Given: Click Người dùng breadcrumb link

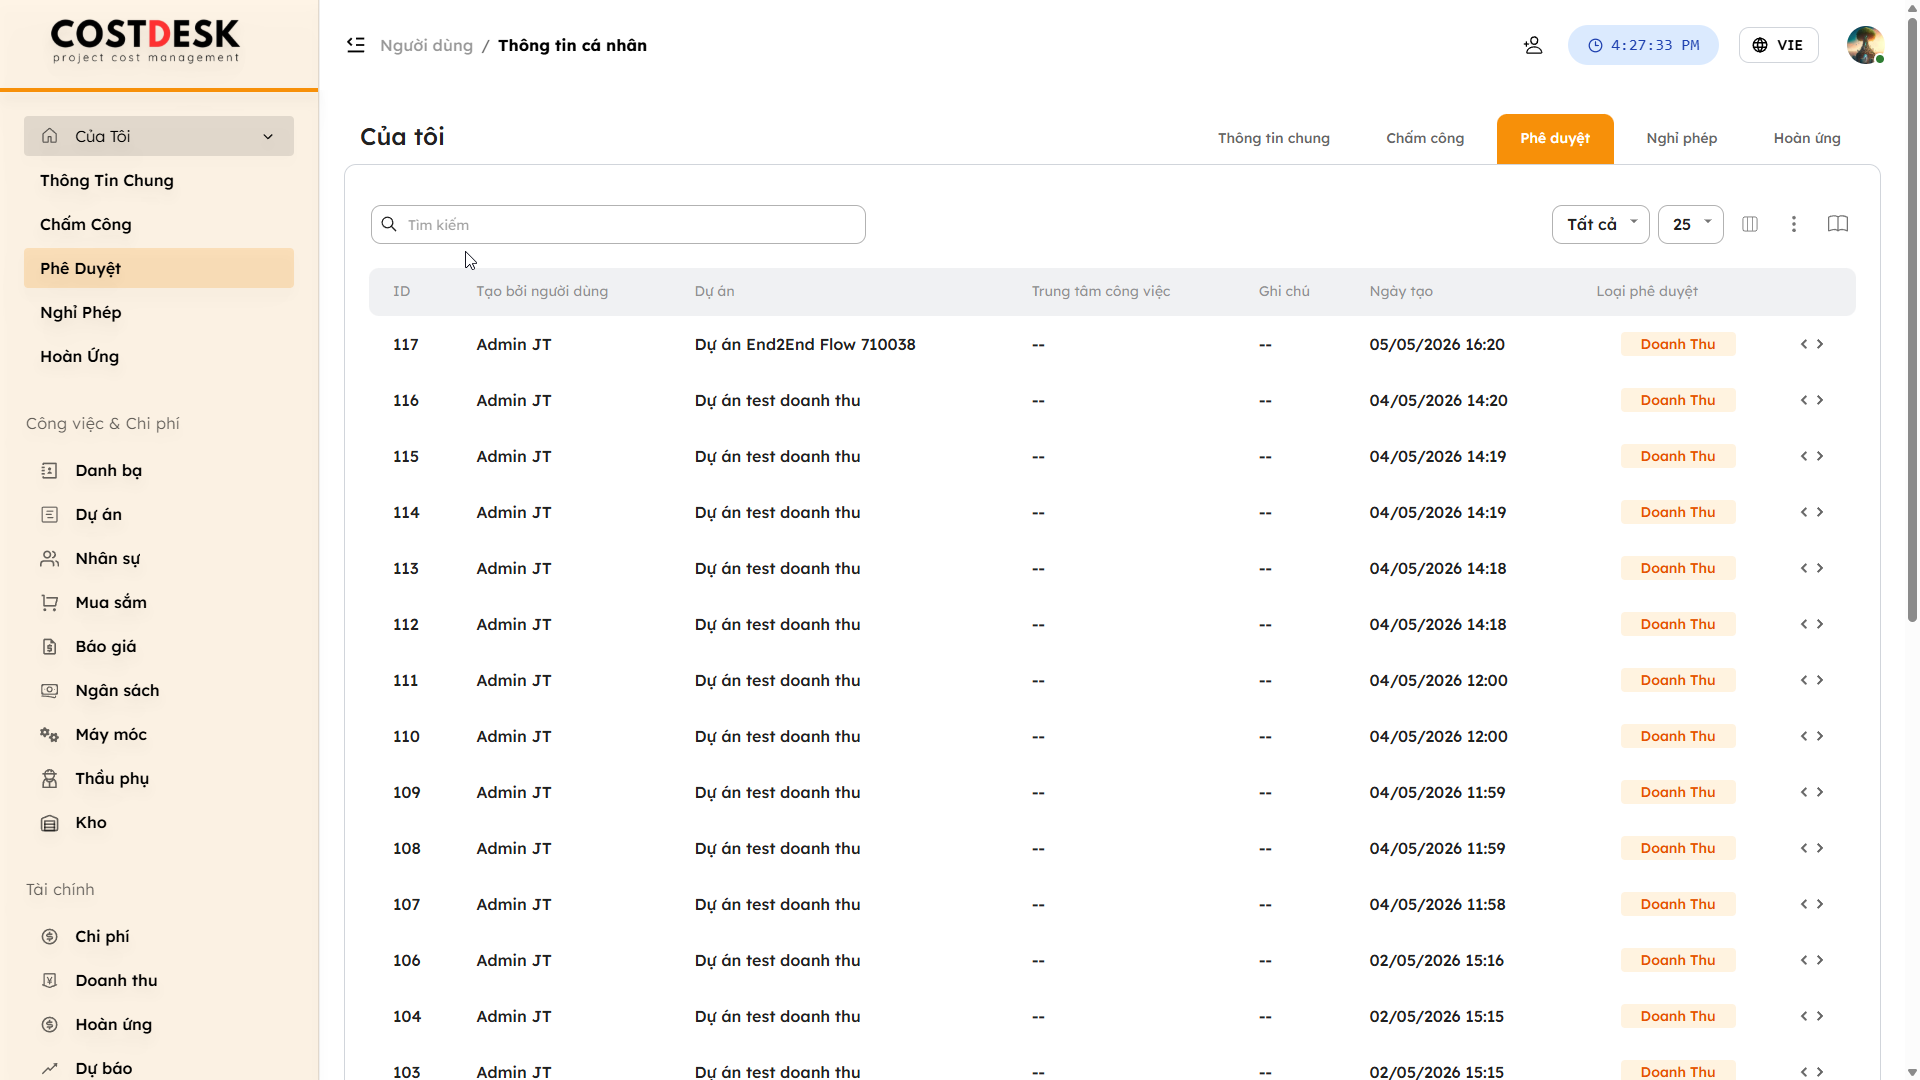Looking at the screenshot, I should click(426, 45).
